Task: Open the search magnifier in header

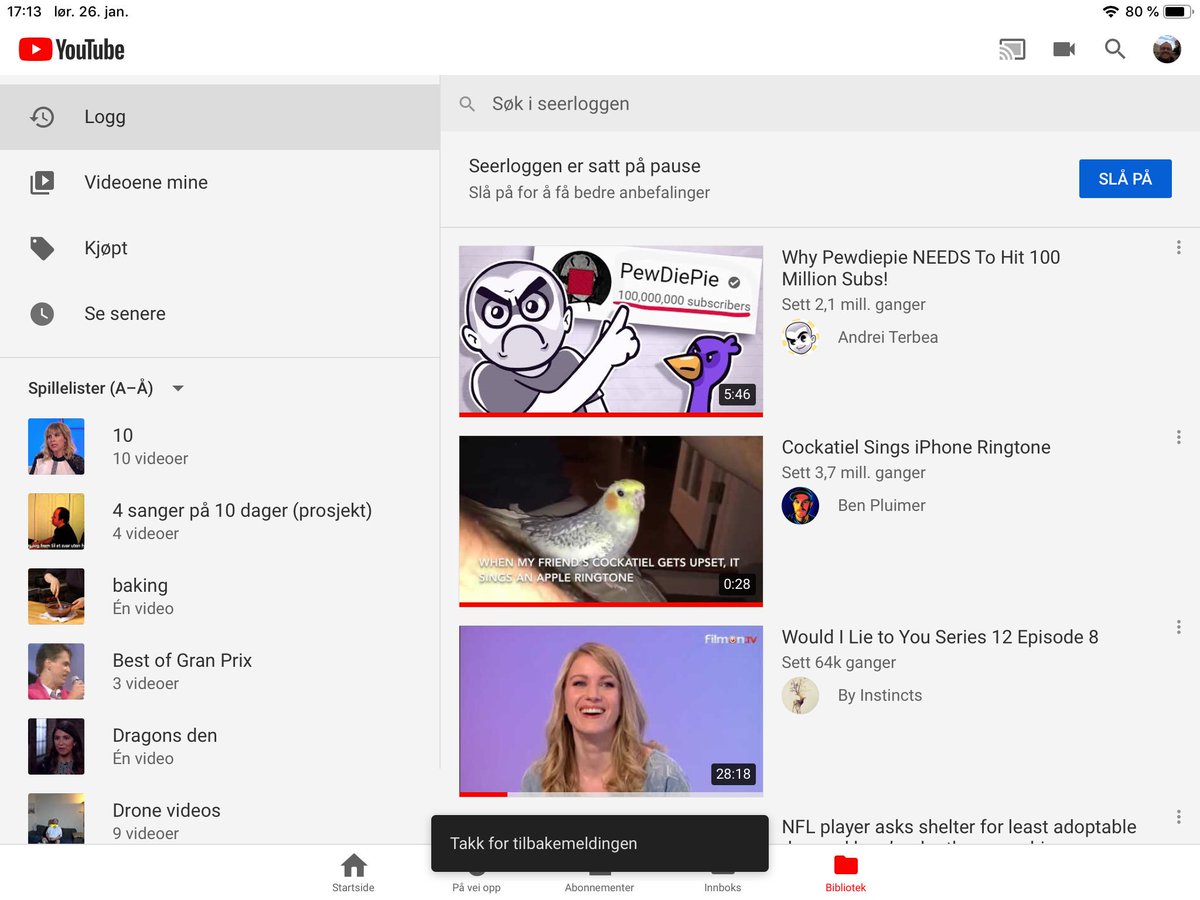Action: coord(1115,49)
